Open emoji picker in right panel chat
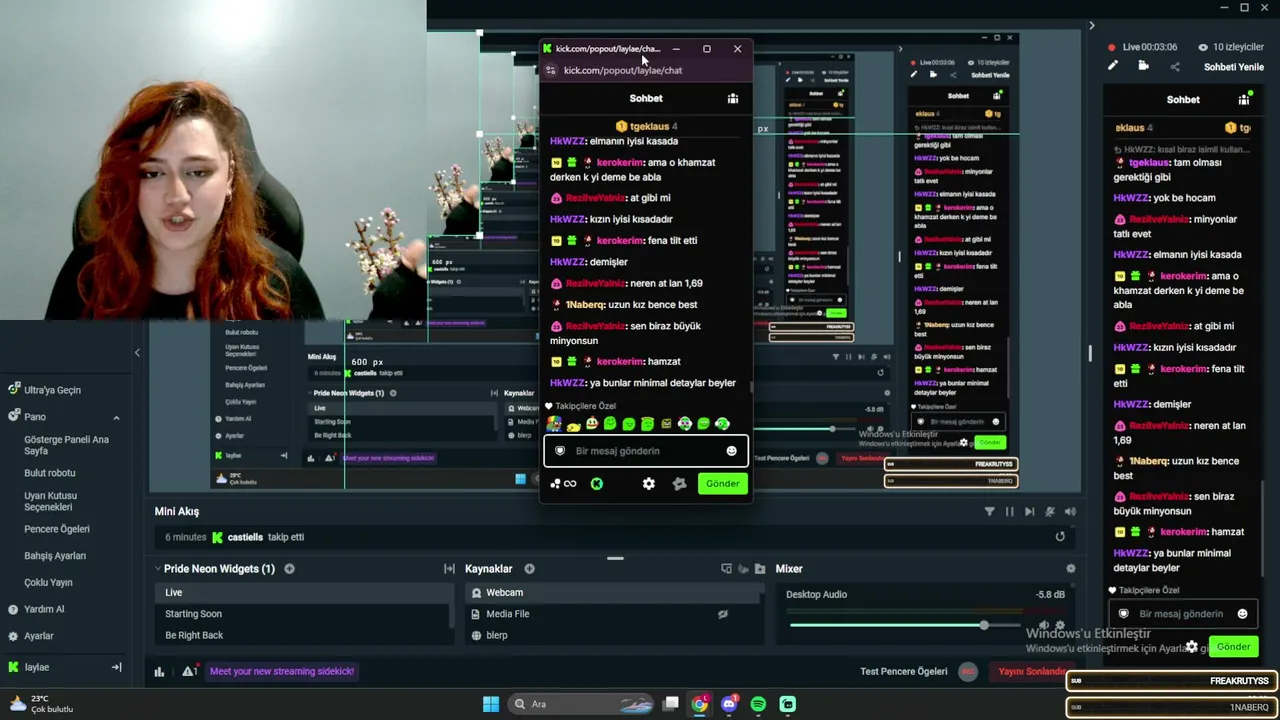The image size is (1280, 720). click(1242, 614)
